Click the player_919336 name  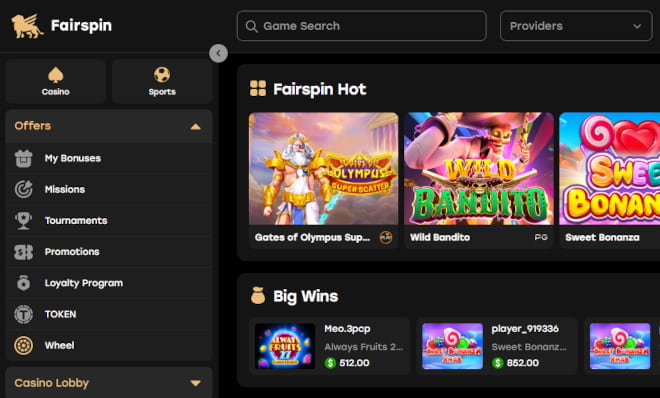pos(525,329)
